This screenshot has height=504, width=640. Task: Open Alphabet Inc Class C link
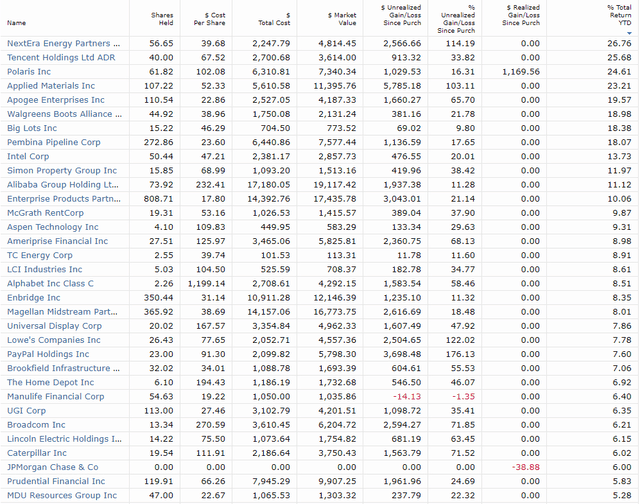pos(50,284)
